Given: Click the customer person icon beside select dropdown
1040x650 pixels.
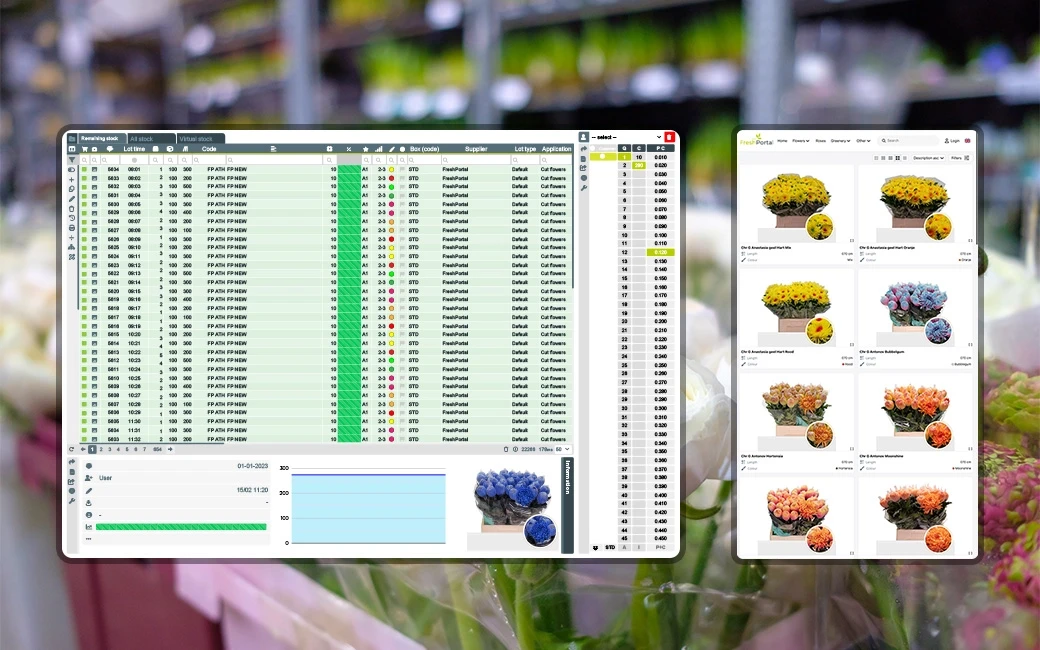Looking at the screenshot, I should pos(584,137).
